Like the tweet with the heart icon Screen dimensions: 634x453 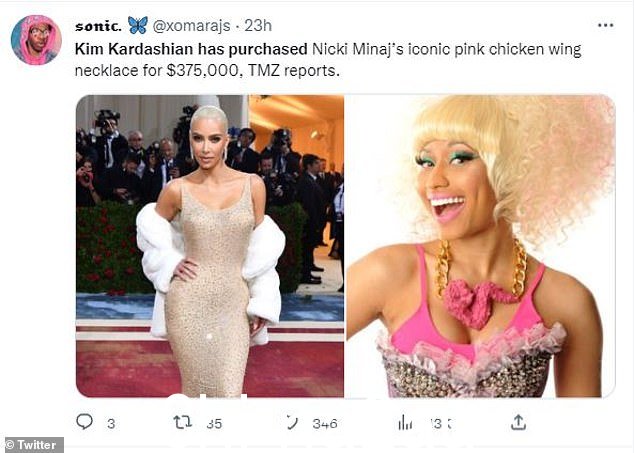pos(292,423)
